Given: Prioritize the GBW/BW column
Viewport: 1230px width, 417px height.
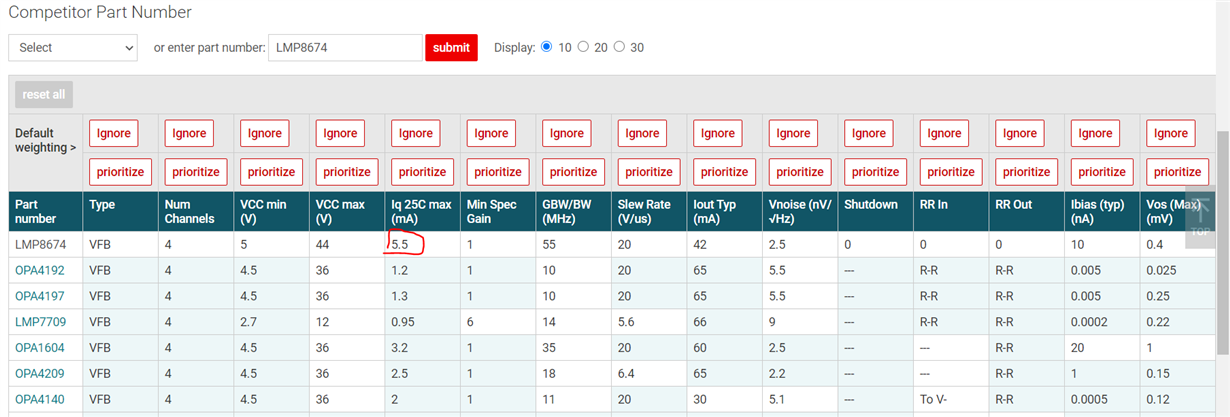Looking at the screenshot, I should pyautogui.click(x=573, y=171).
